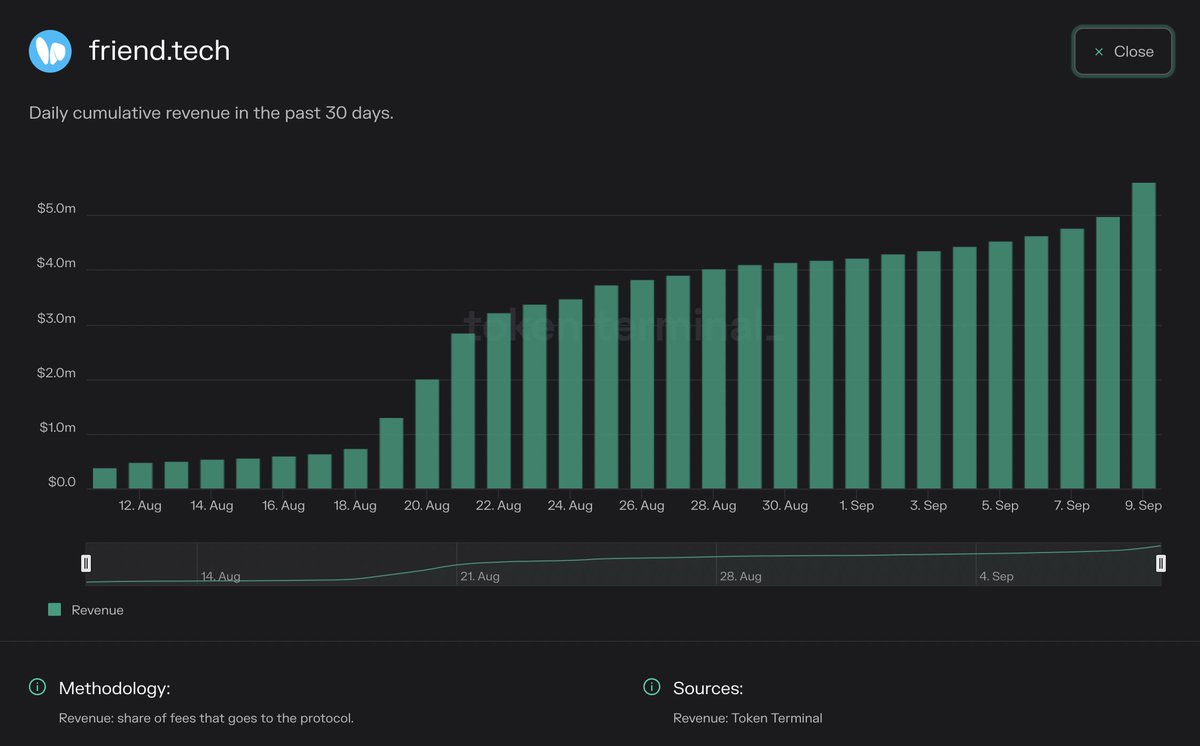The image size is (1200, 746).
Task: Click the 30. Aug axis label
Action: click(x=785, y=506)
